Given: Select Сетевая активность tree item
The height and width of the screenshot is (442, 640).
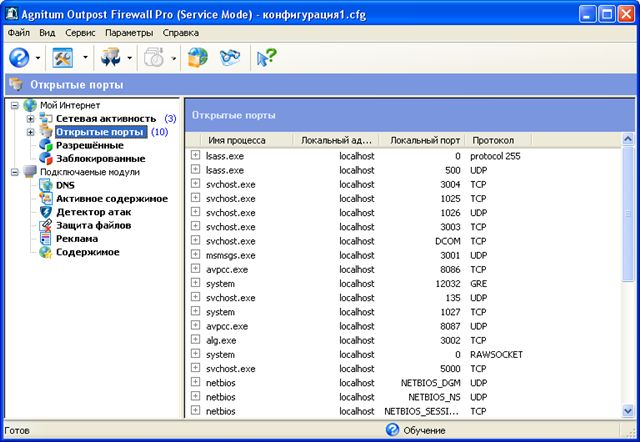Looking at the screenshot, I should (x=106, y=119).
